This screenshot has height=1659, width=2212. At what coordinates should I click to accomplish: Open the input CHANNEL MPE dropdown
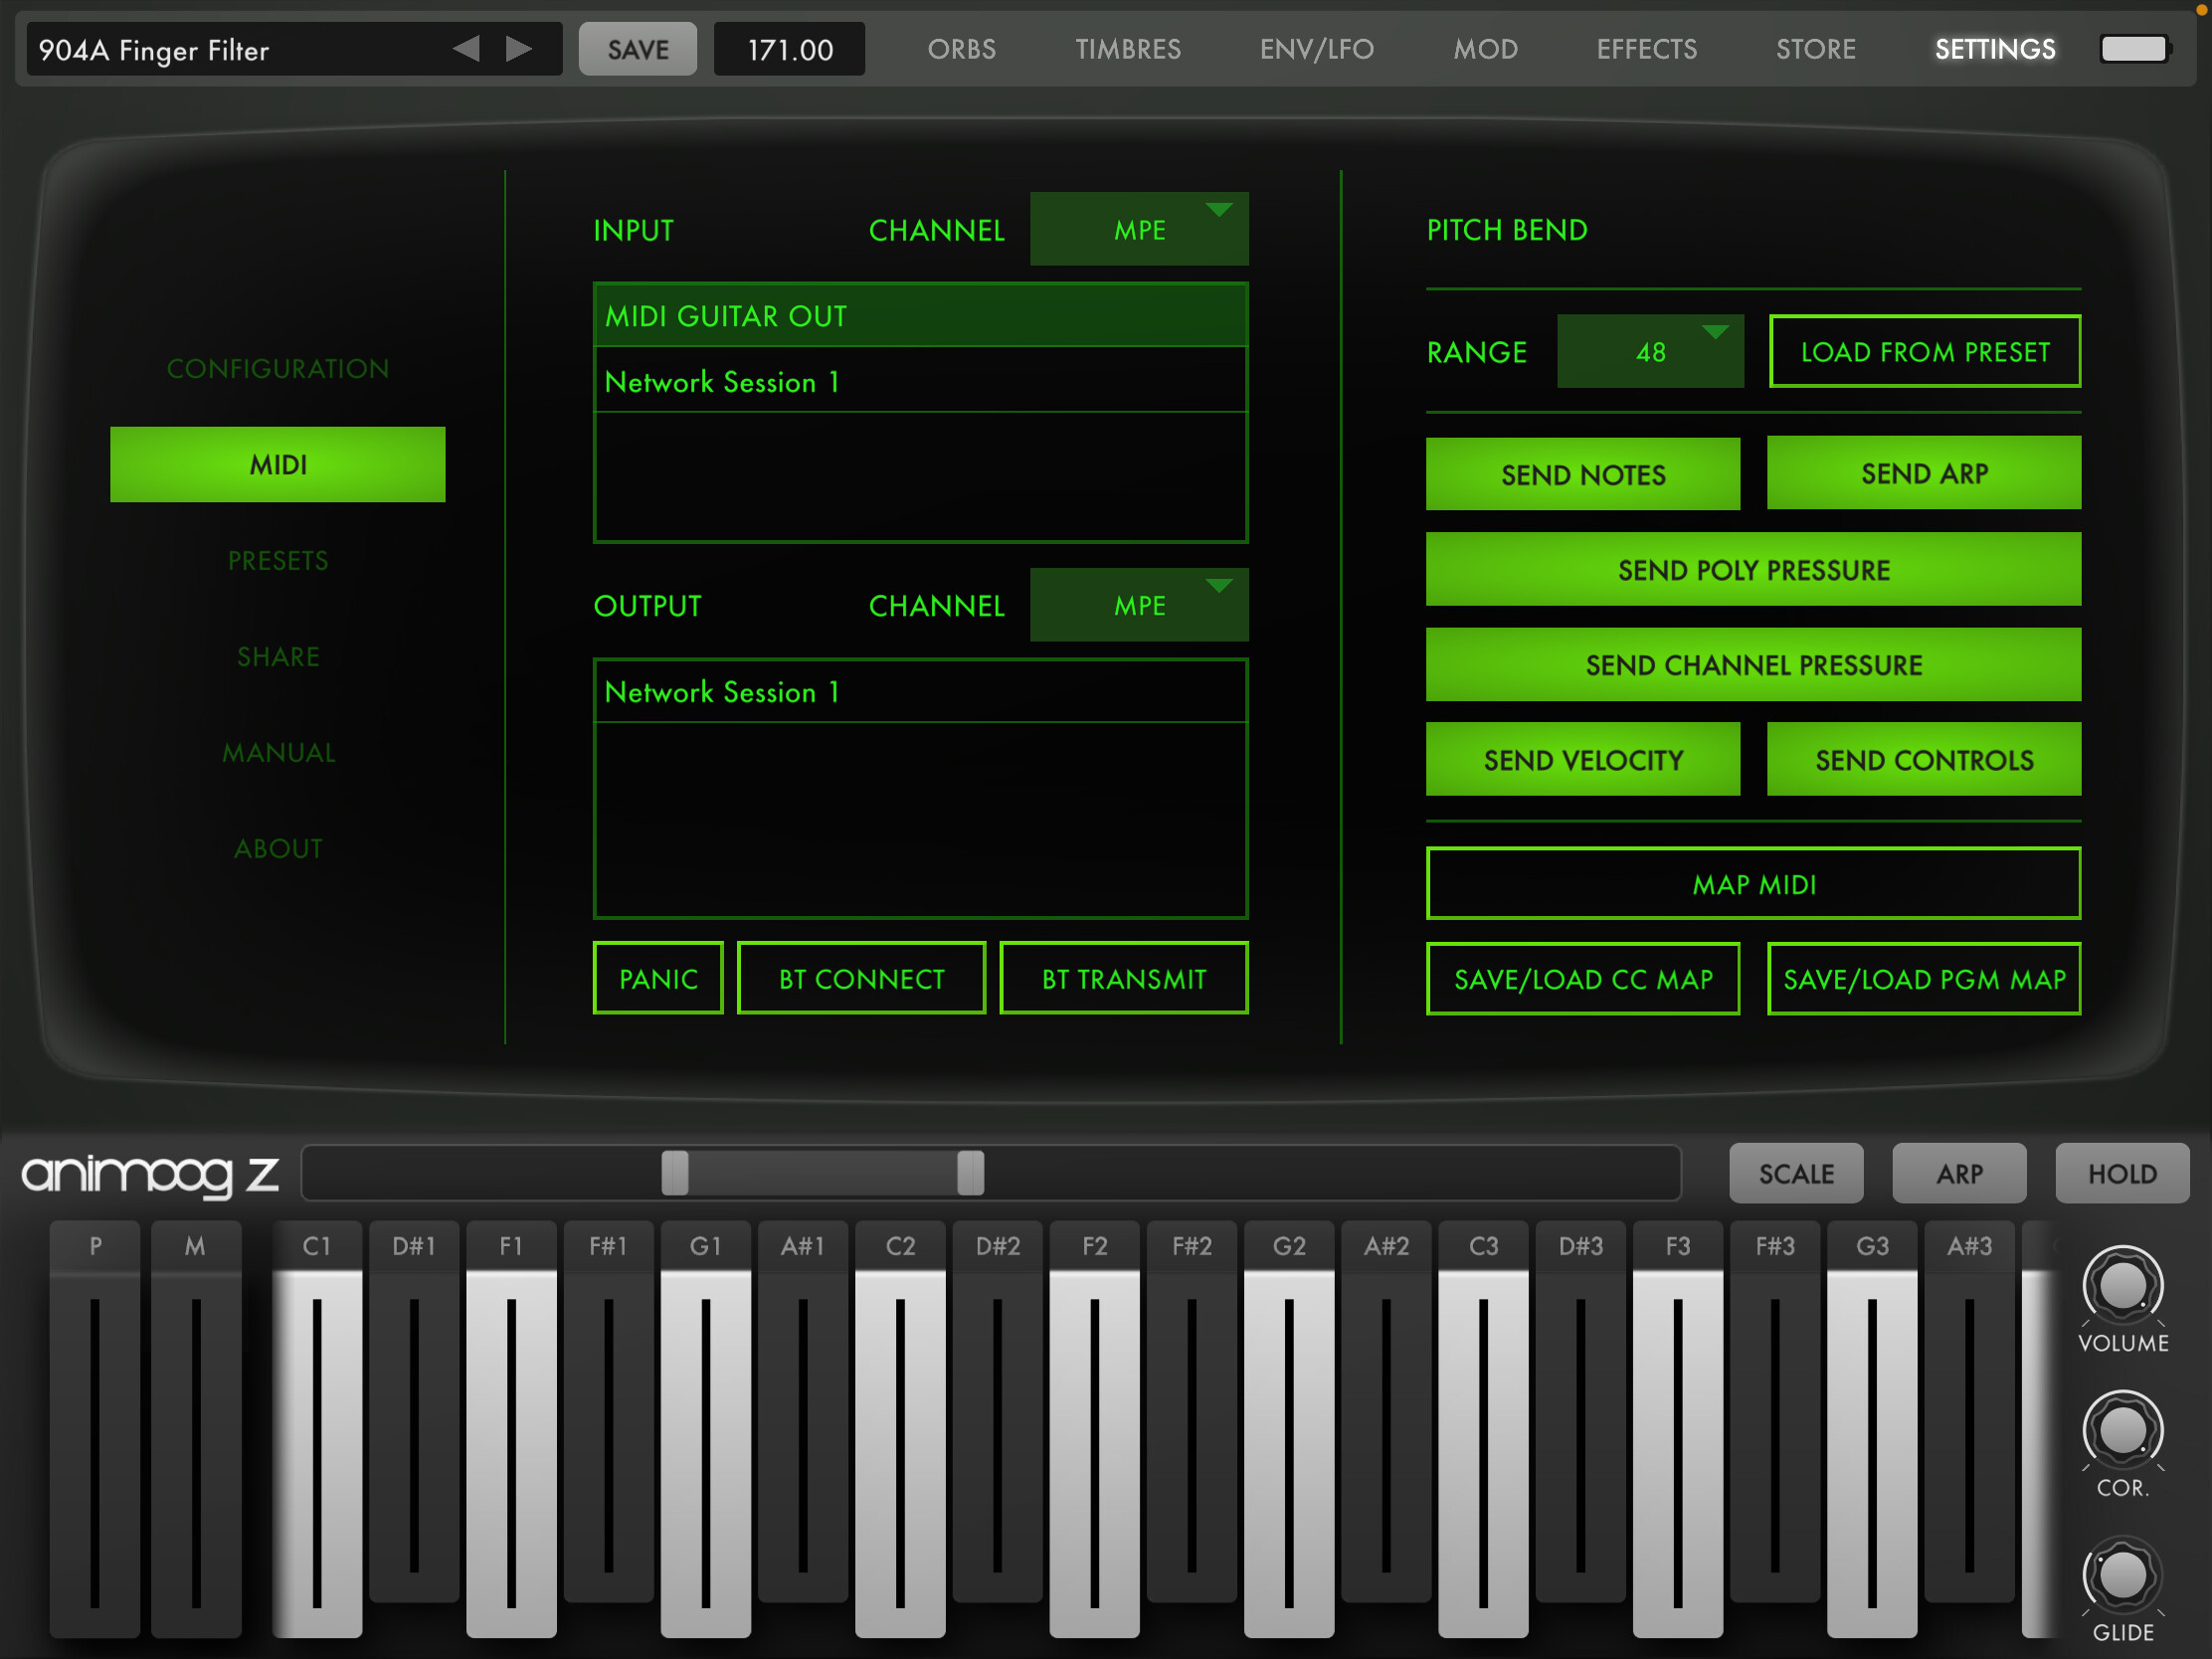click(1139, 229)
